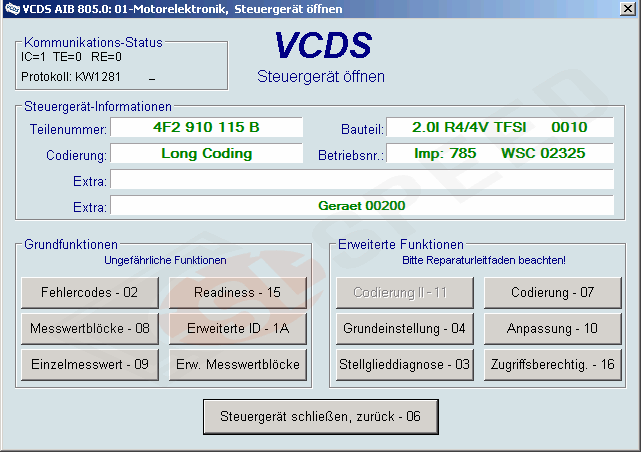Click the Steuergerät öffnen heading
Image resolution: width=641 pixels, height=455 pixels.
tap(321, 77)
